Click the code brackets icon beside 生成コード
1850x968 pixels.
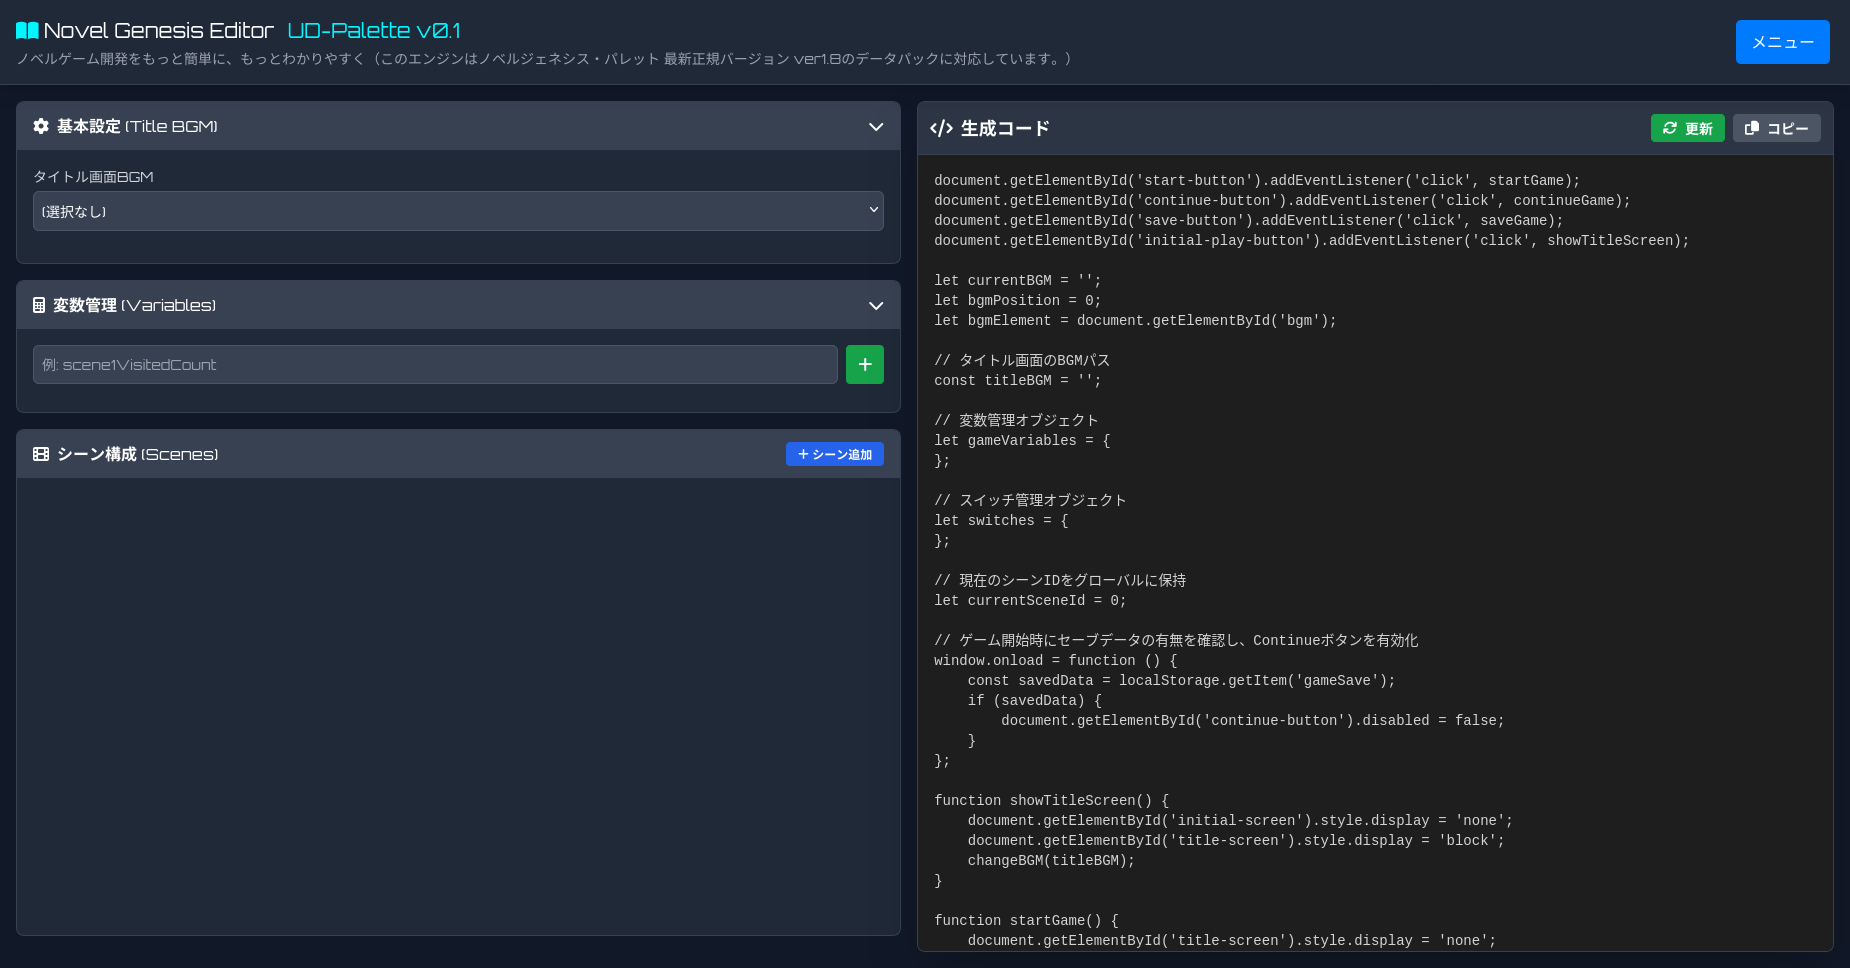[x=941, y=128]
